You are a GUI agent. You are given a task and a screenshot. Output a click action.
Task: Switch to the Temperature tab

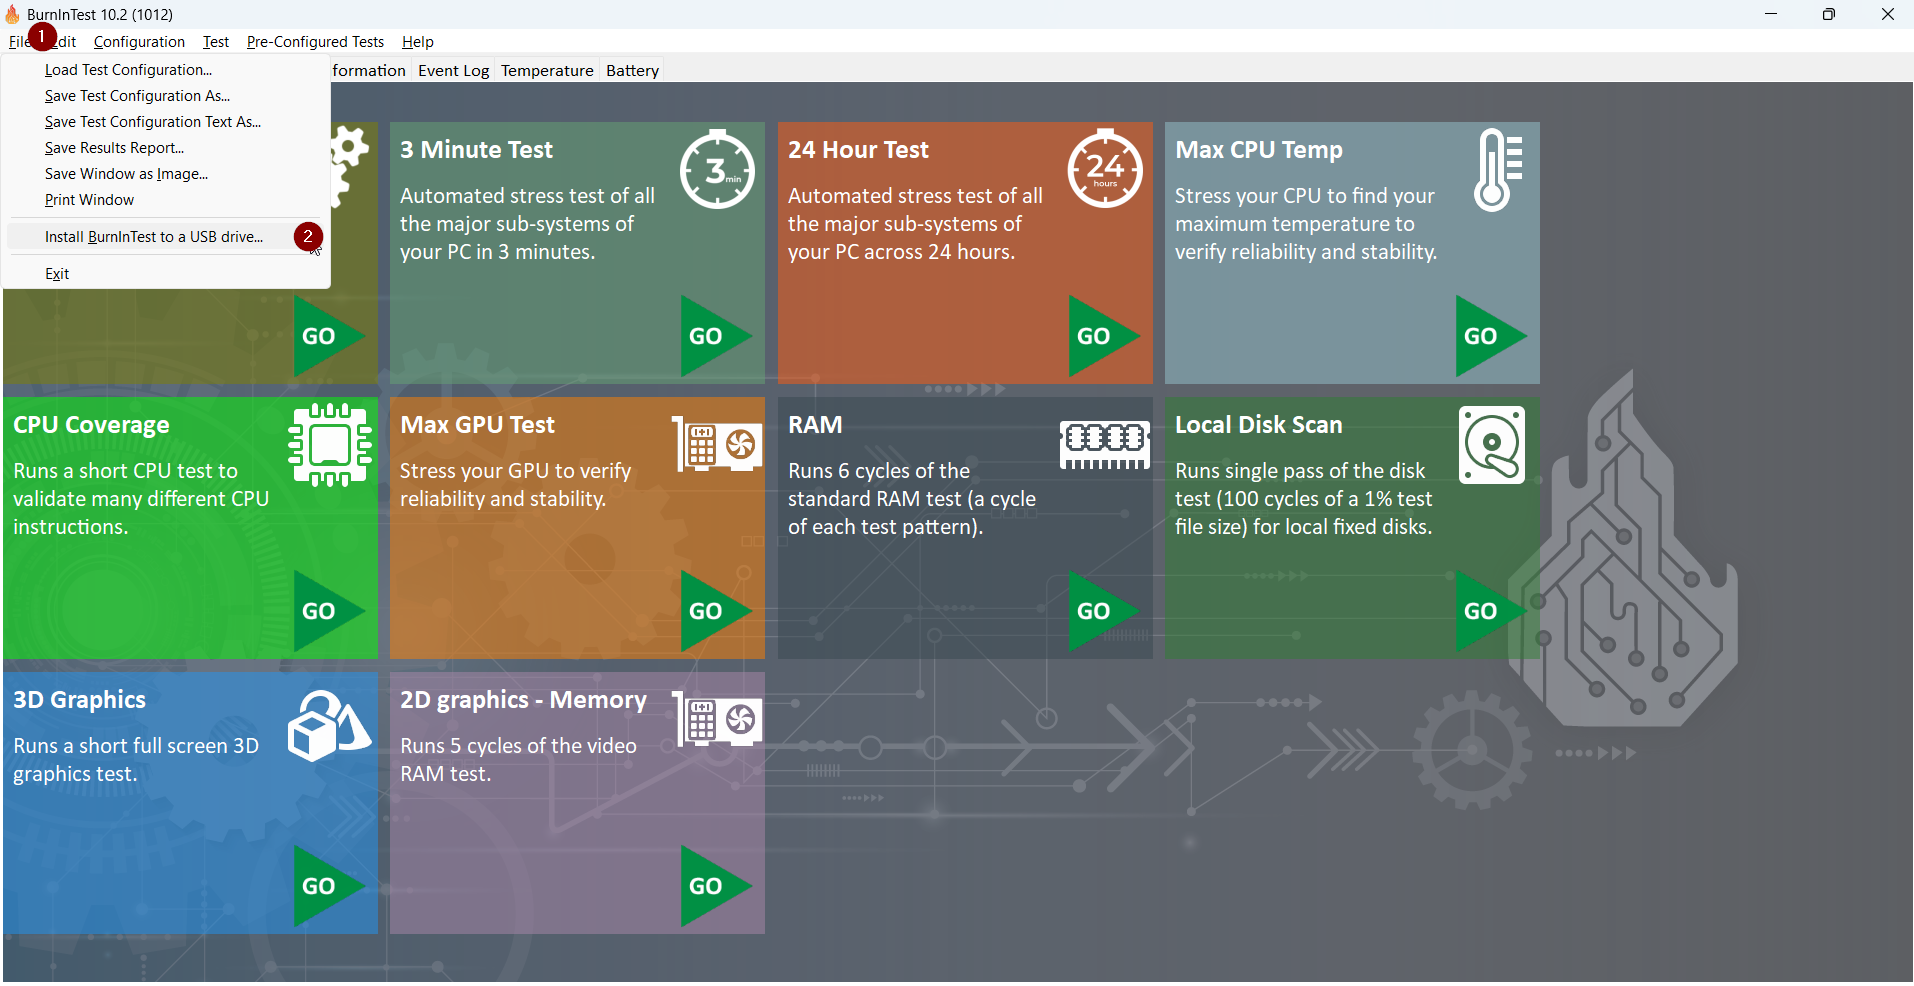tap(547, 71)
